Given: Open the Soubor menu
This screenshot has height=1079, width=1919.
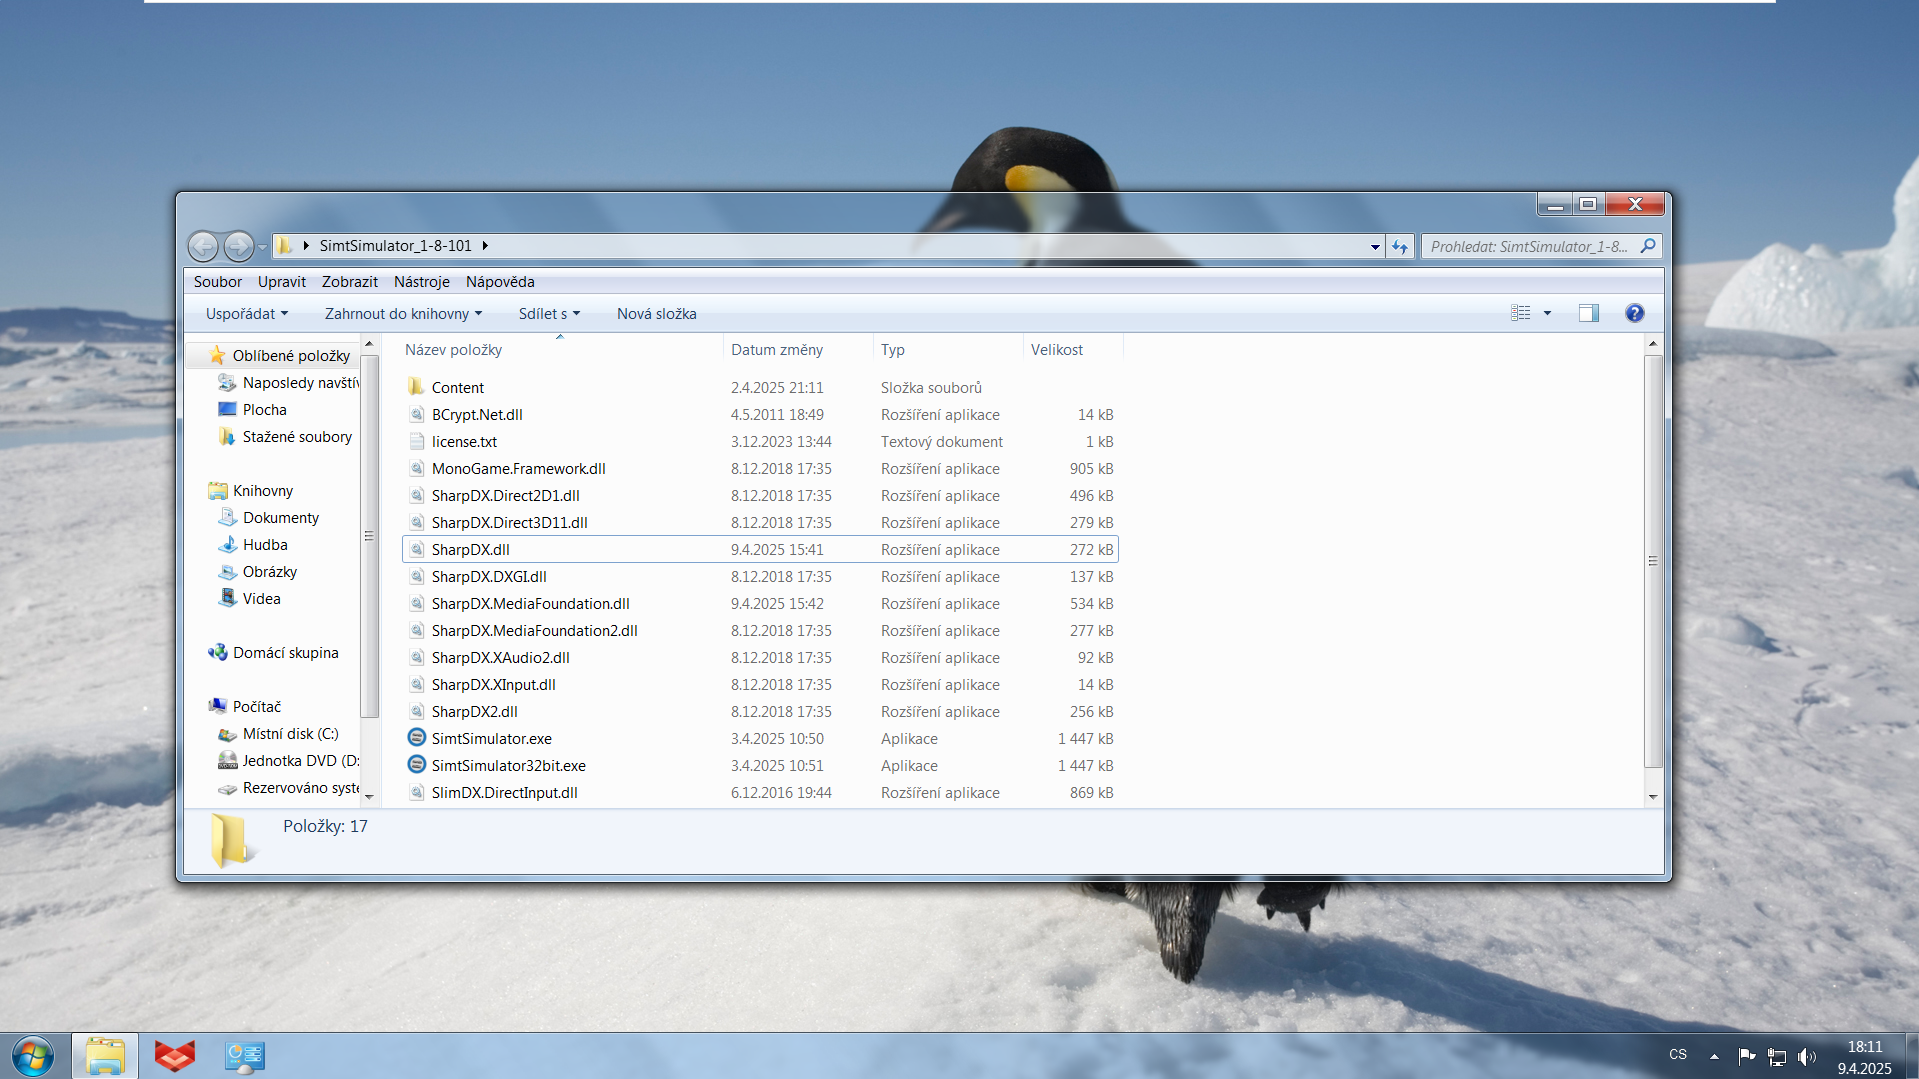Looking at the screenshot, I should coord(217,282).
